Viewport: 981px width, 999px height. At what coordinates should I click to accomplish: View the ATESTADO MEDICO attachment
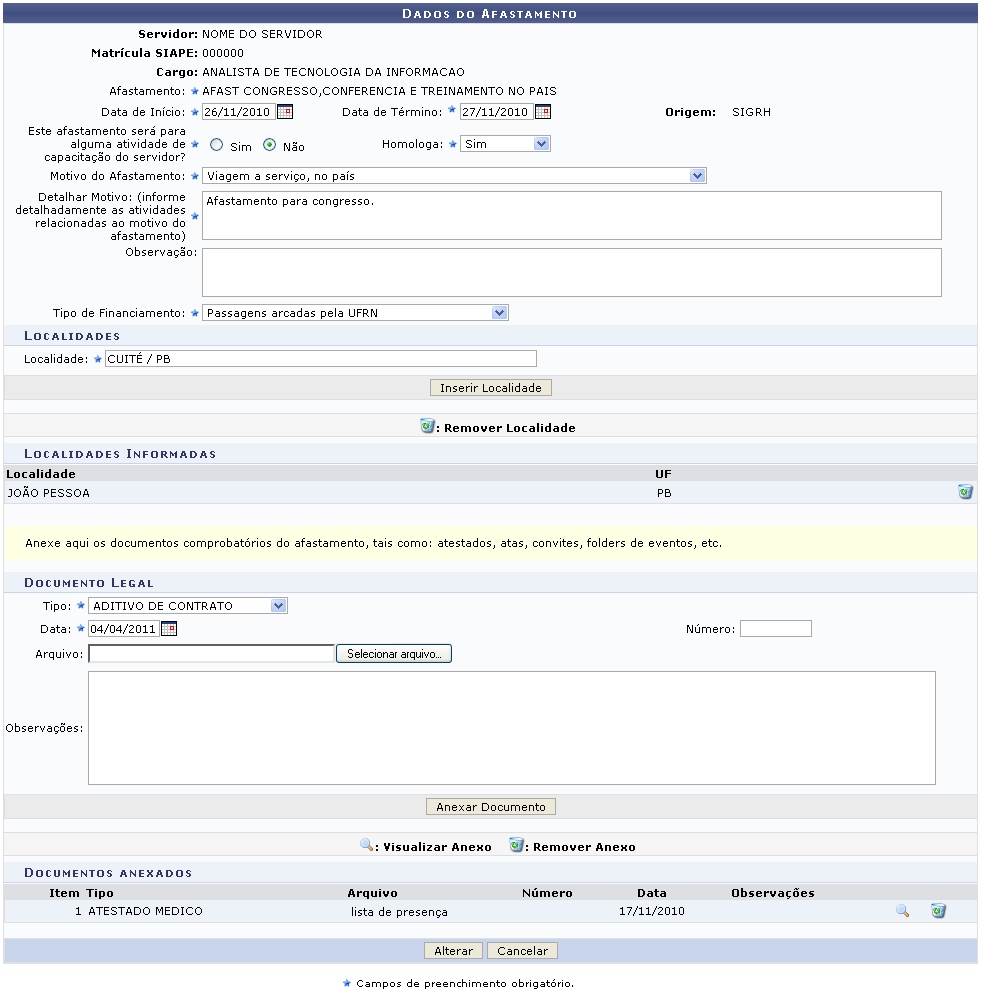[902, 911]
